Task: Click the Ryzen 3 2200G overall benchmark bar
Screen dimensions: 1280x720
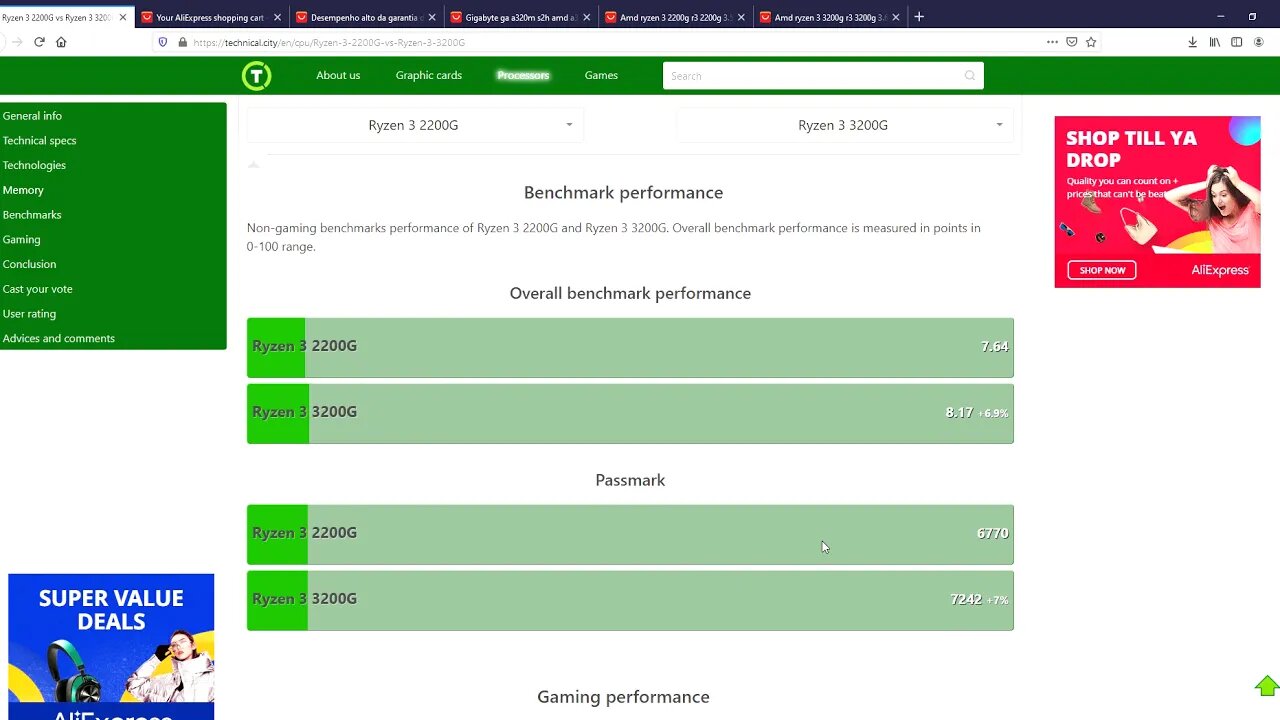Action: [630, 348]
